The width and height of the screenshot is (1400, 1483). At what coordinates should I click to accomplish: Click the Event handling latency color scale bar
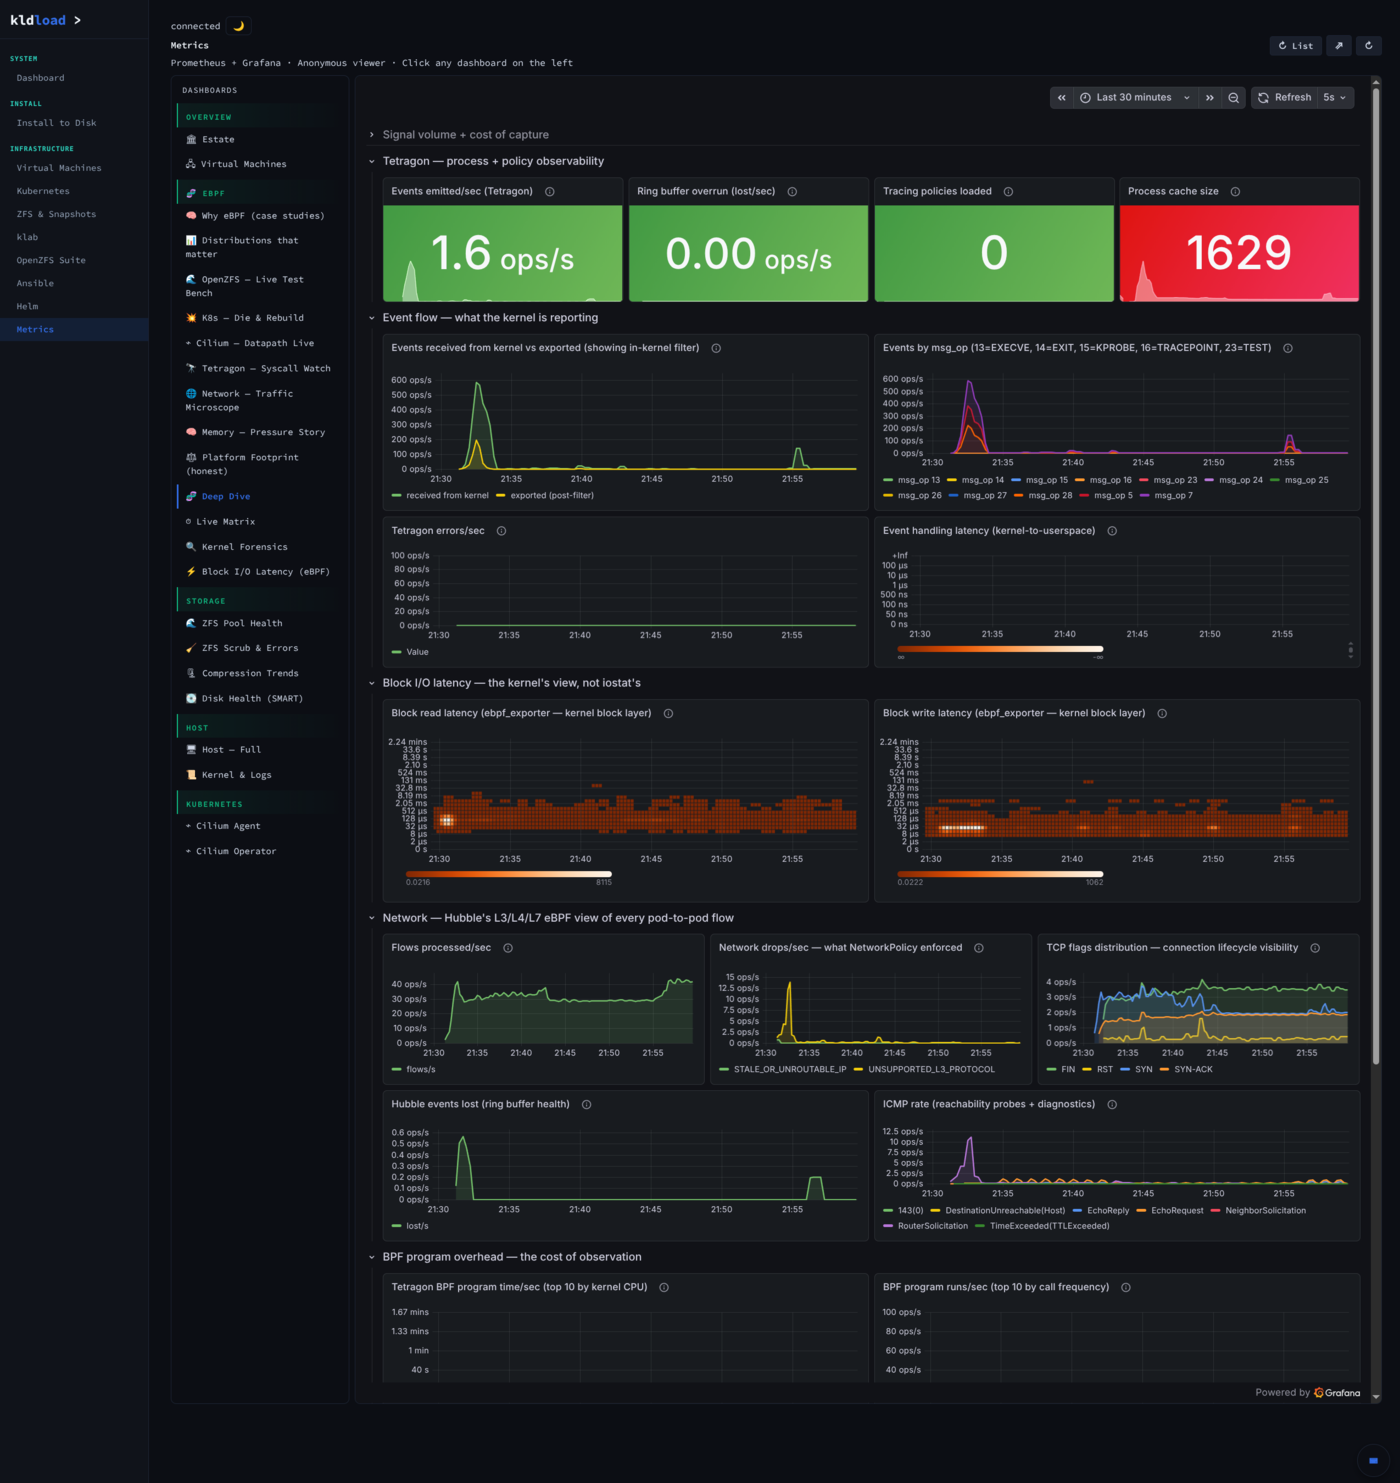[x=1000, y=649]
